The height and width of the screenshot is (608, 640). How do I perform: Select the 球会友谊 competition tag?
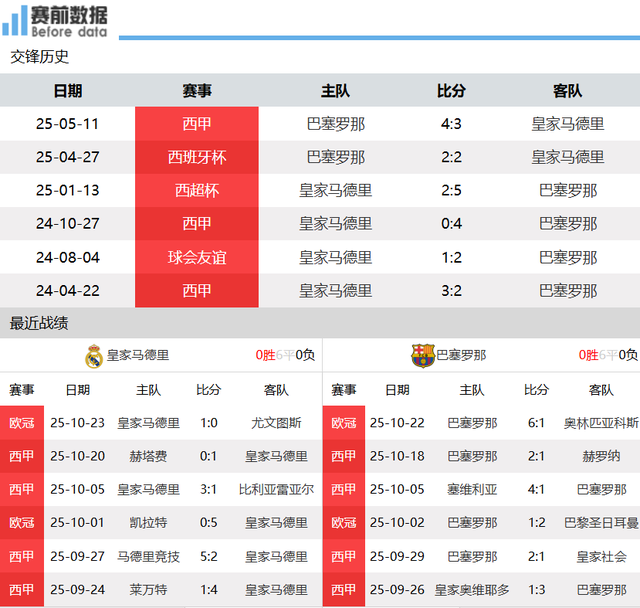(197, 257)
